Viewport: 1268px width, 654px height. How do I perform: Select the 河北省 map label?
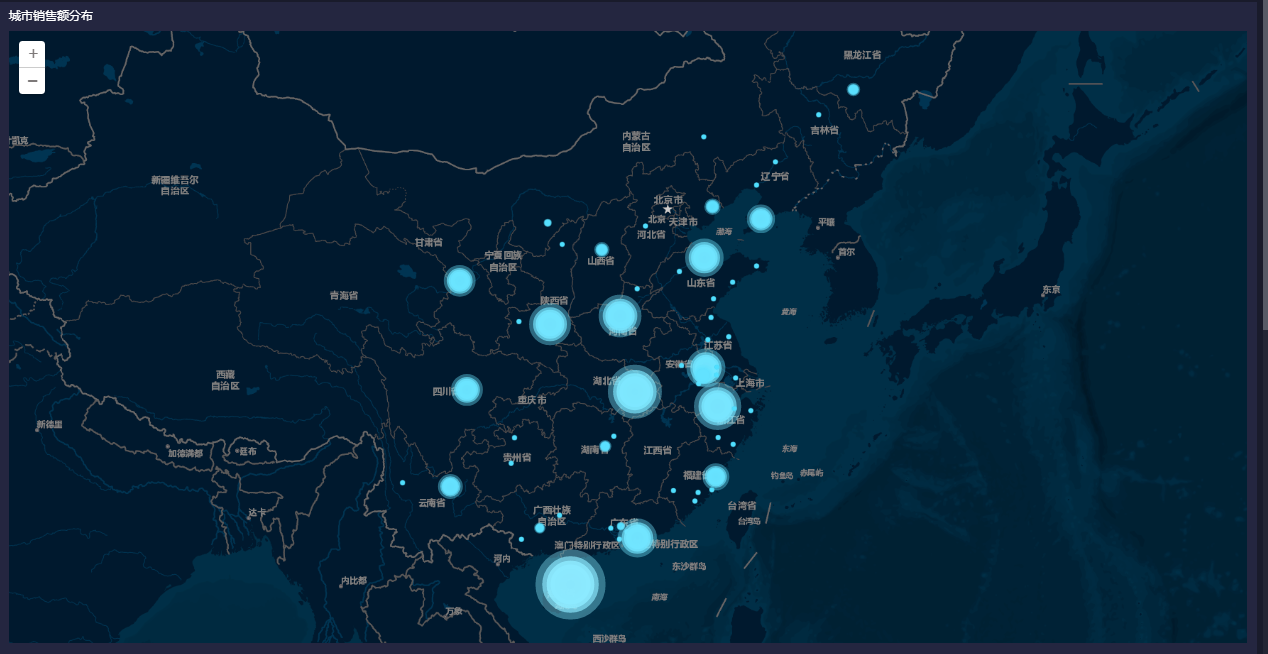pos(651,235)
